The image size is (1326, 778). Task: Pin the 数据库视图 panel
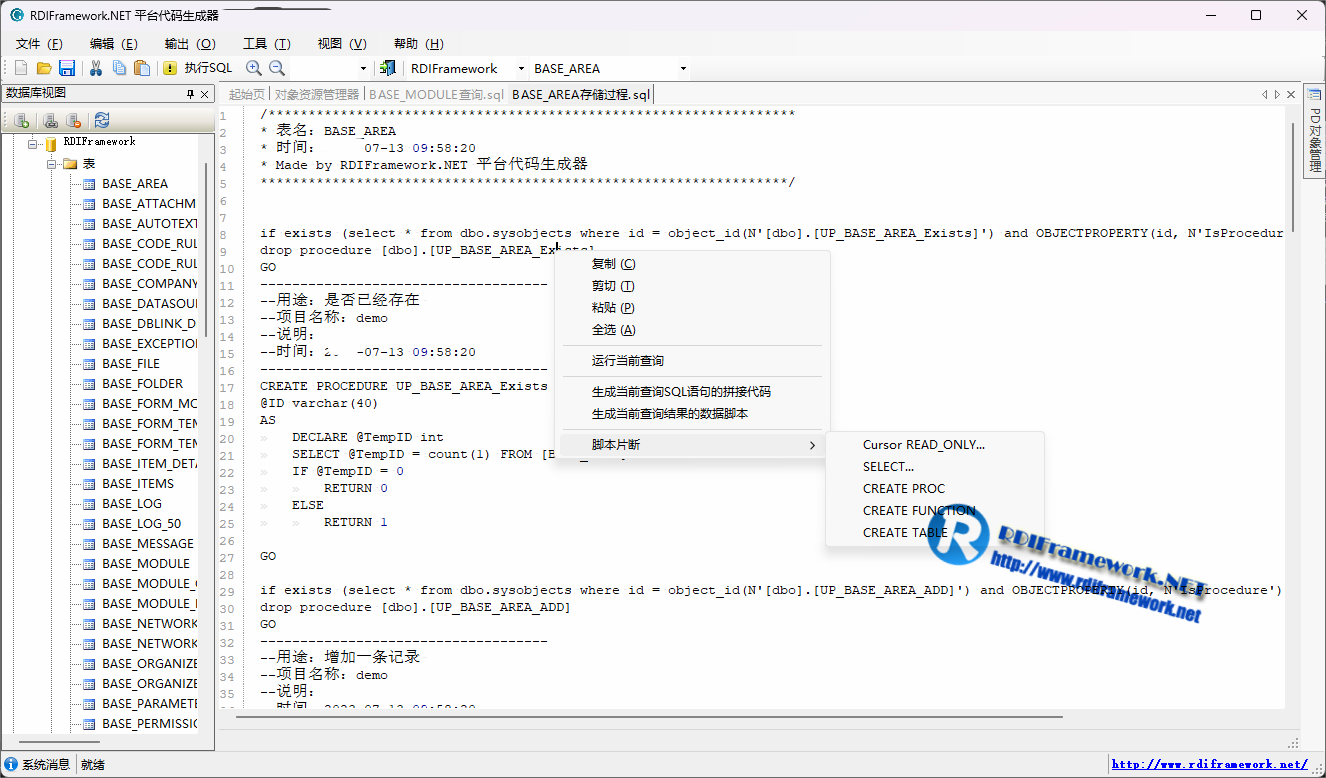(x=190, y=94)
